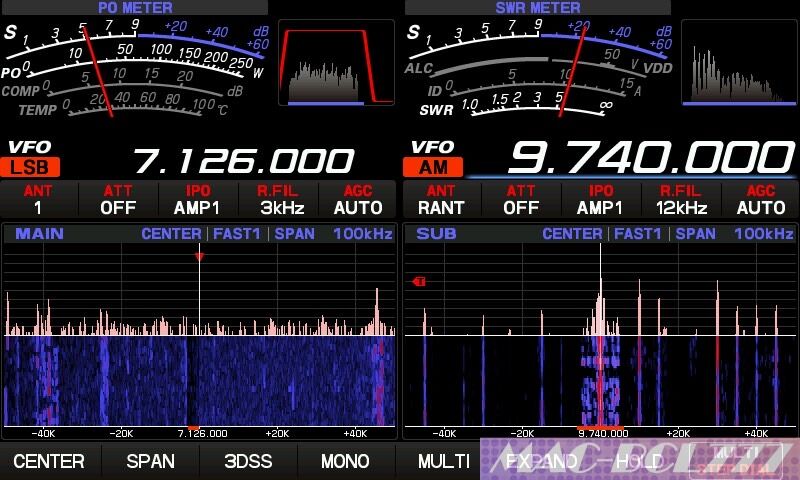This screenshot has height=480, width=800.
Task: Tap SPAN in the MAIN scope header
Action: [294, 234]
